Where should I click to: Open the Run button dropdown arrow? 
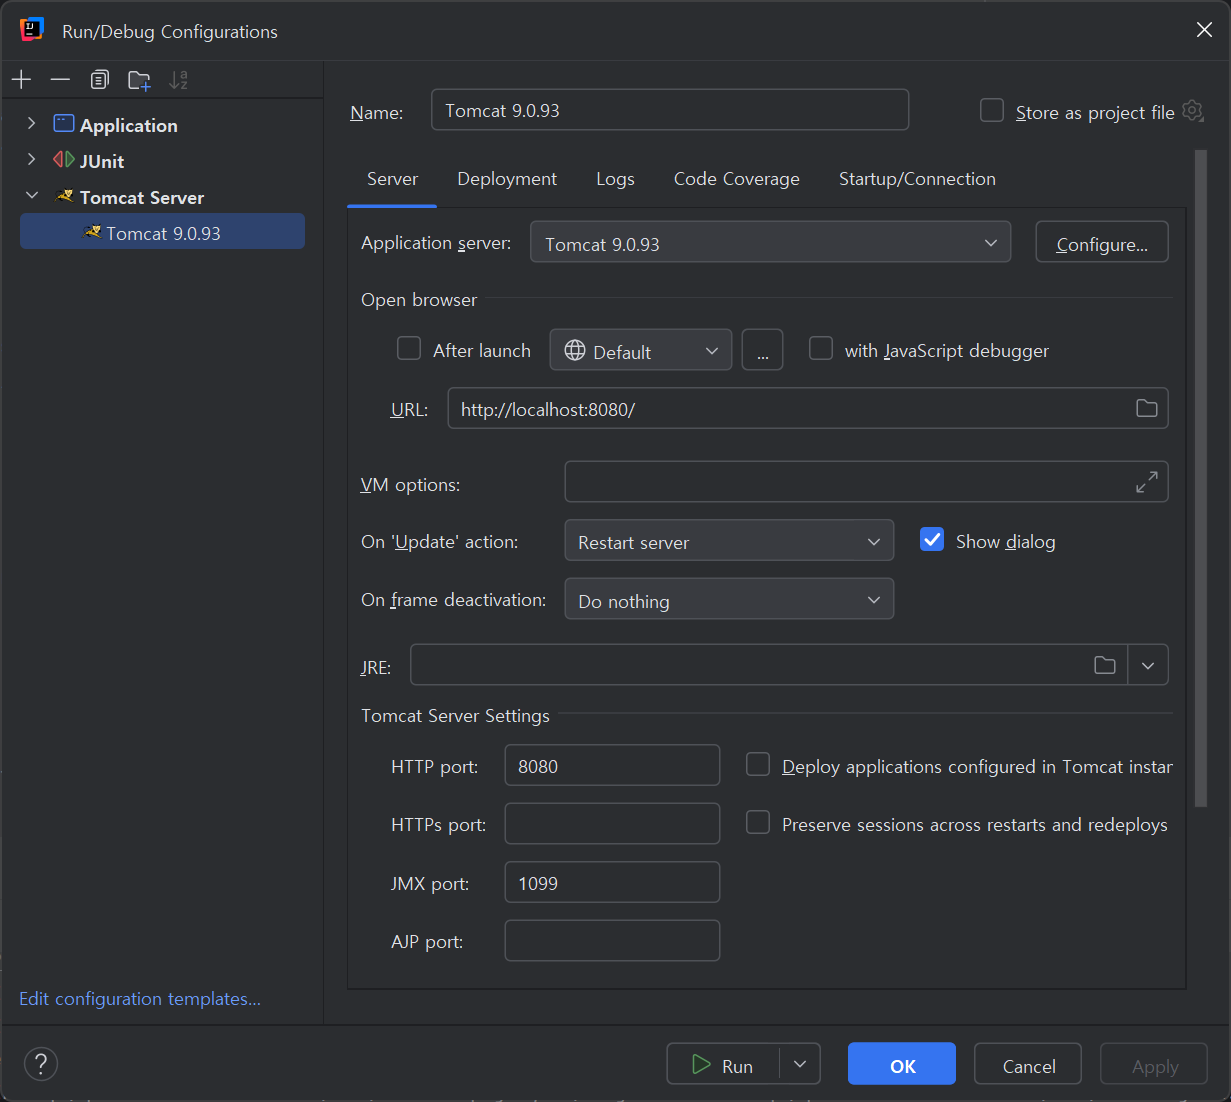(x=800, y=1064)
